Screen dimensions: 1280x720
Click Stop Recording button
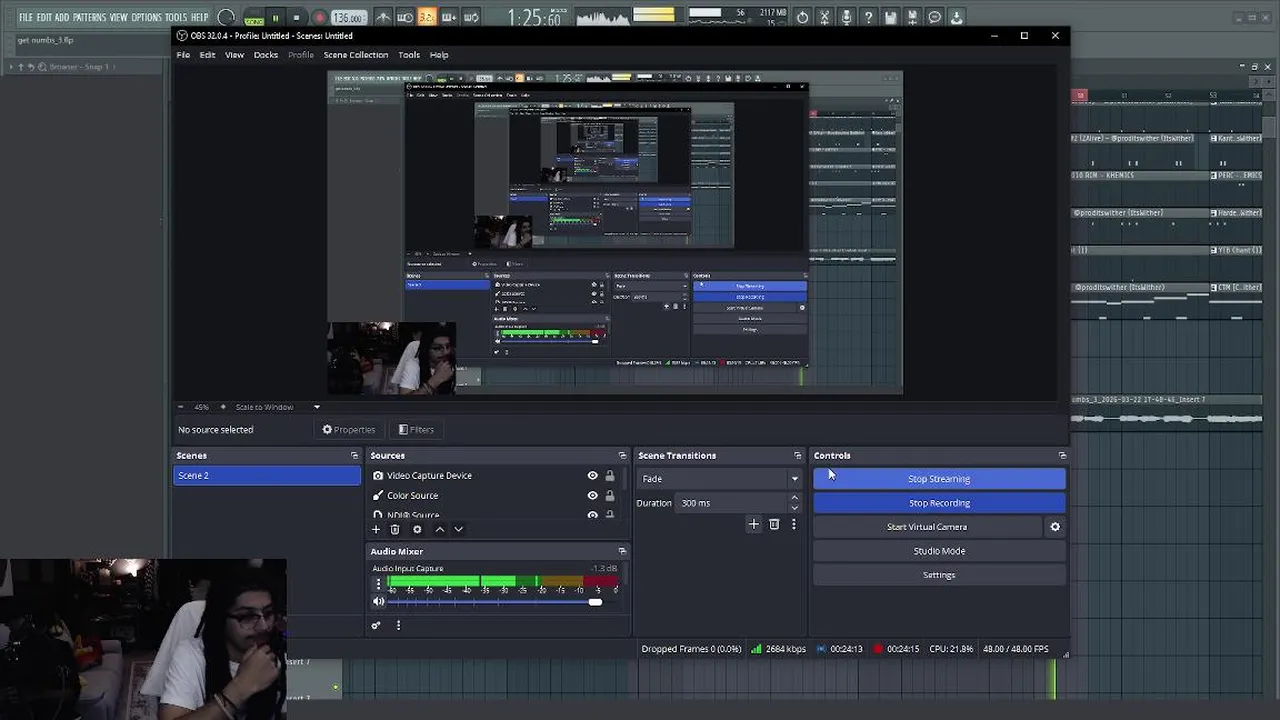coord(939,503)
